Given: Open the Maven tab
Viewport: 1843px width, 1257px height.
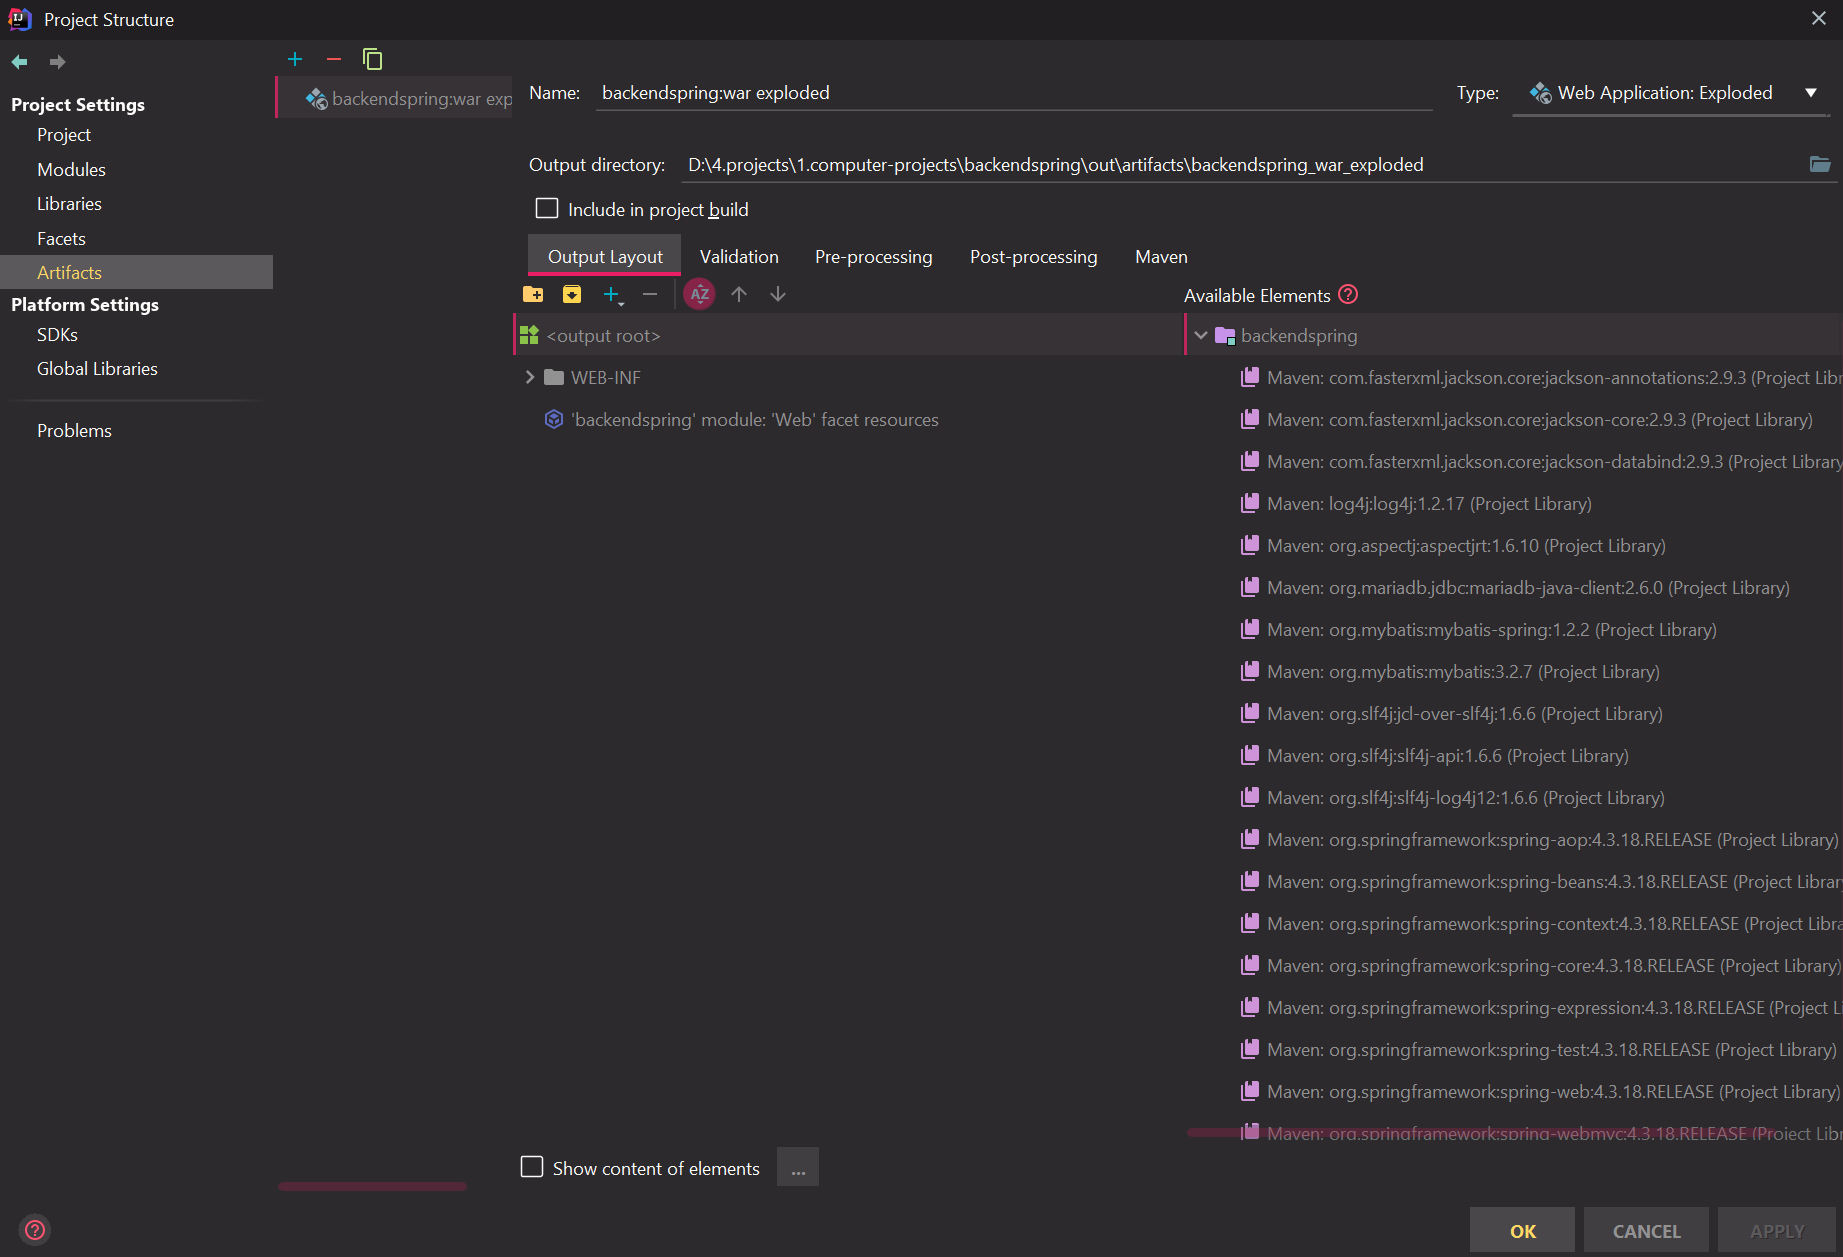Looking at the screenshot, I should [x=1161, y=257].
